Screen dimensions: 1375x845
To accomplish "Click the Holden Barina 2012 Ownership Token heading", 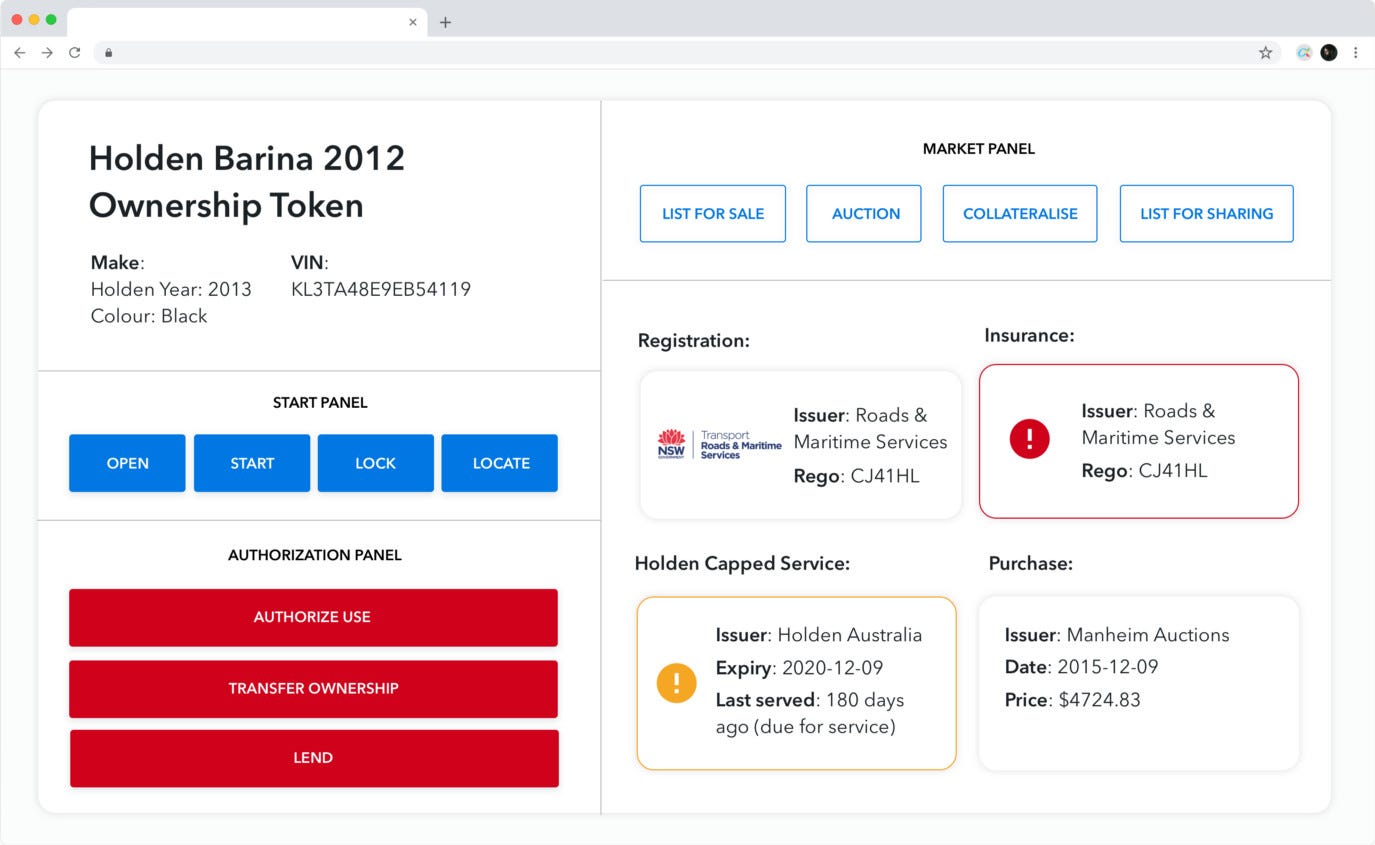I will click(247, 181).
